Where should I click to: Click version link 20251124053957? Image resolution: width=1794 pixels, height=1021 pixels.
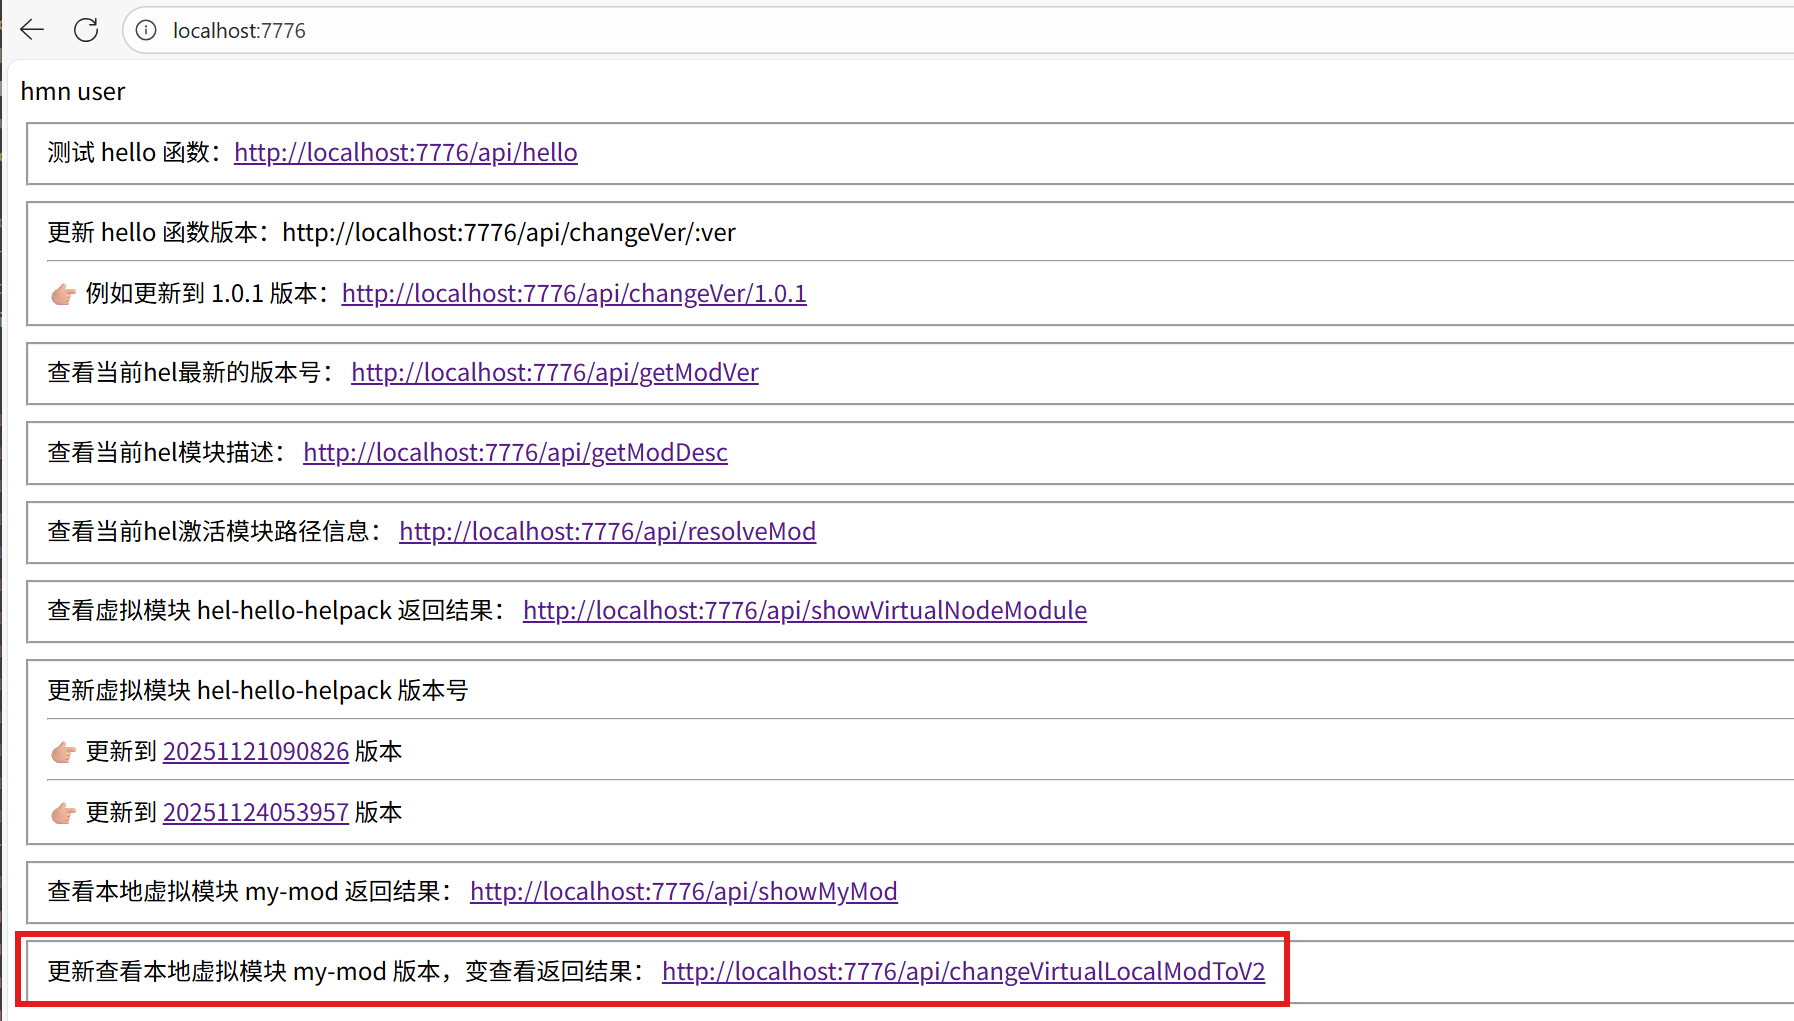255,813
